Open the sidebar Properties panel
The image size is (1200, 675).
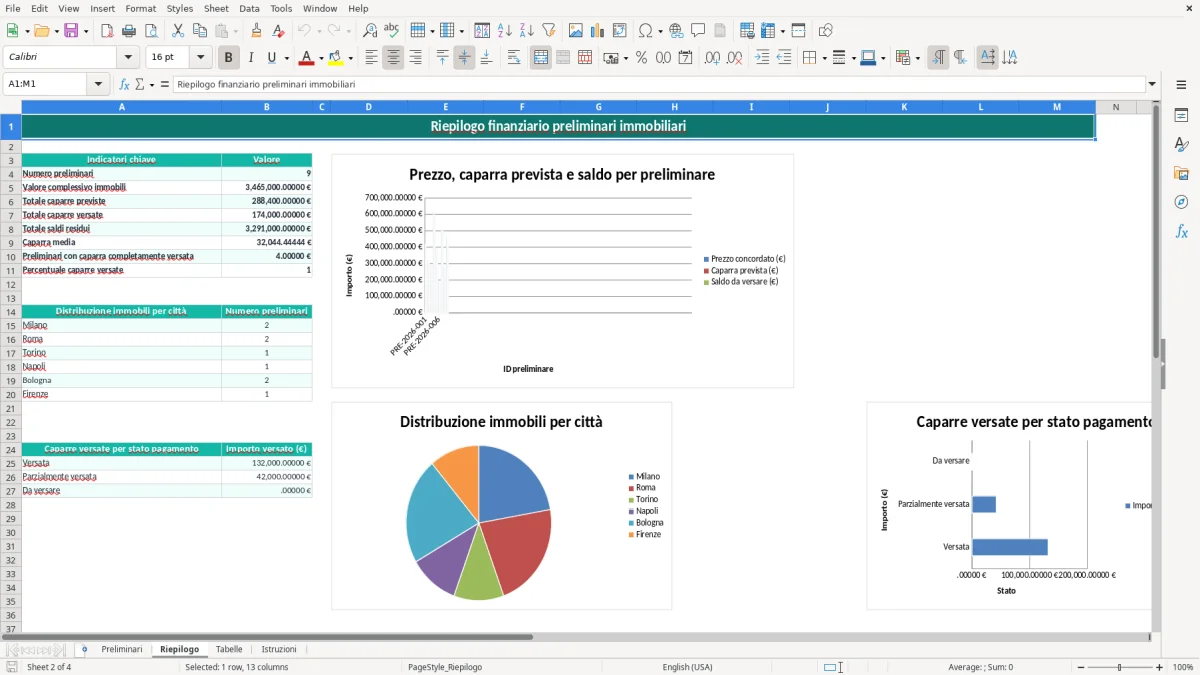click(x=1181, y=115)
